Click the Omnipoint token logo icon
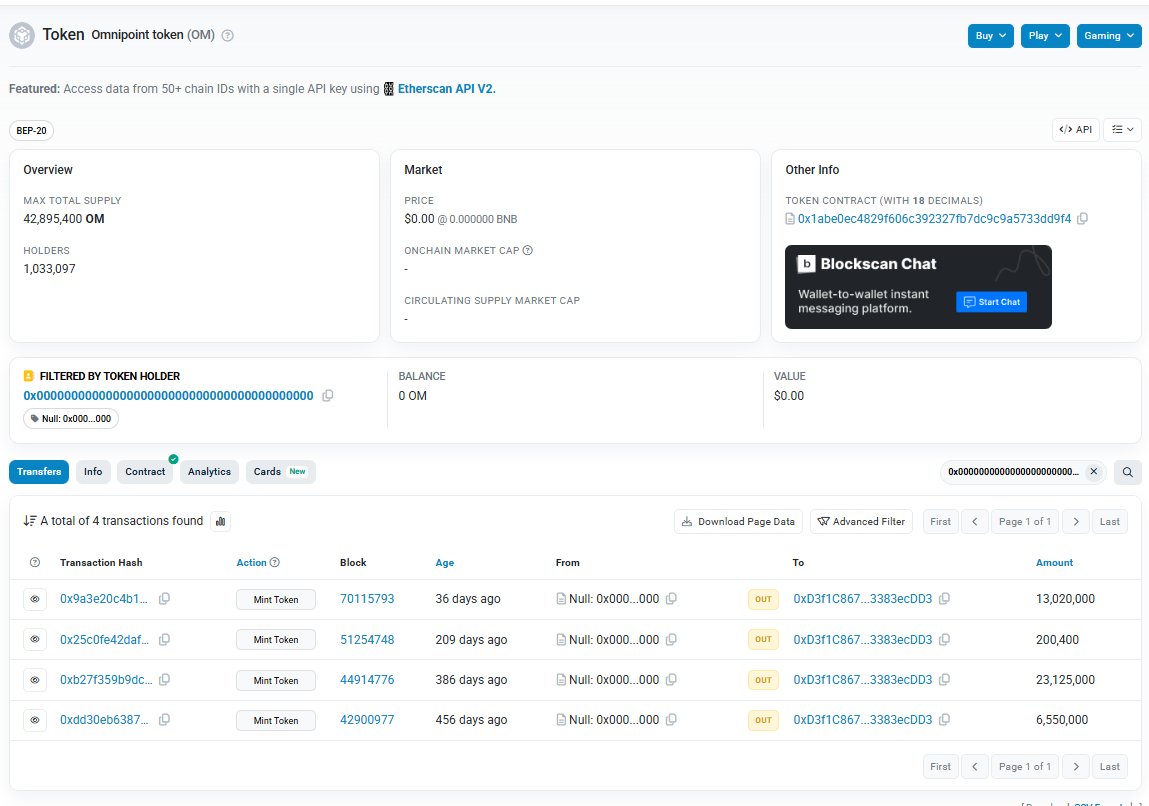 [x=22, y=35]
